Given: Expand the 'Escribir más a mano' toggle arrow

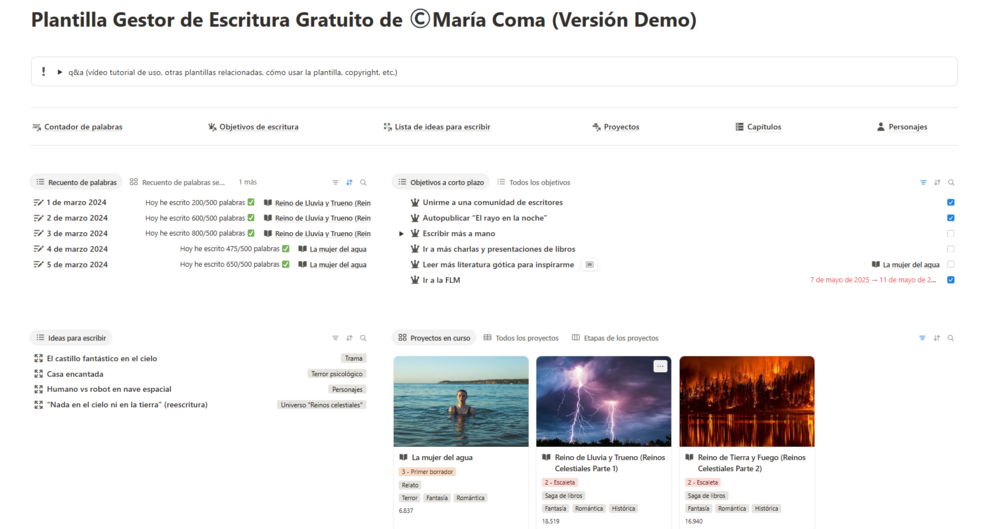Looking at the screenshot, I should (402, 234).
